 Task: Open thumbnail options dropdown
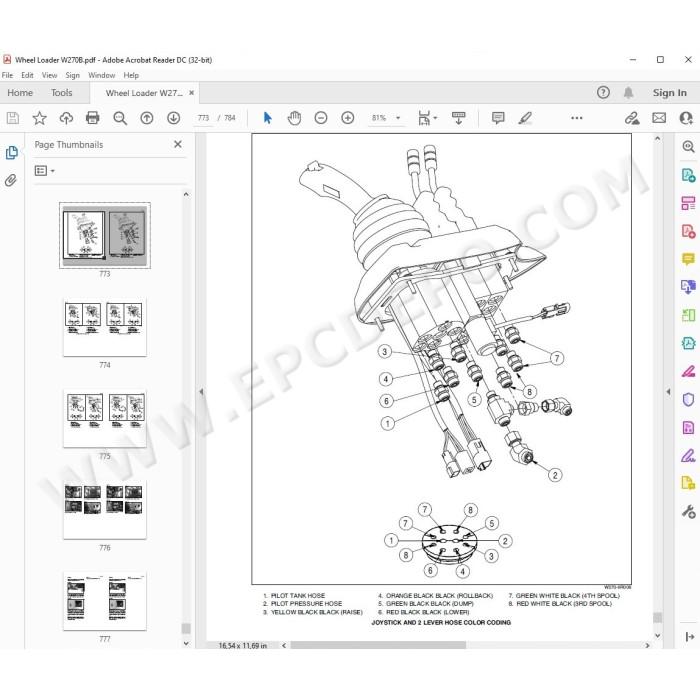(45, 171)
